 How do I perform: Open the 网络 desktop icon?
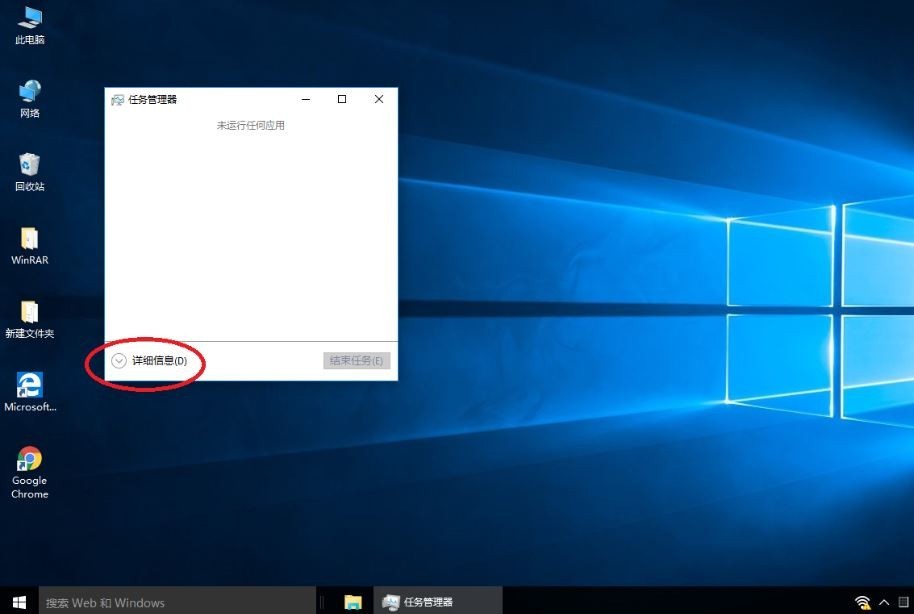point(28,96)
